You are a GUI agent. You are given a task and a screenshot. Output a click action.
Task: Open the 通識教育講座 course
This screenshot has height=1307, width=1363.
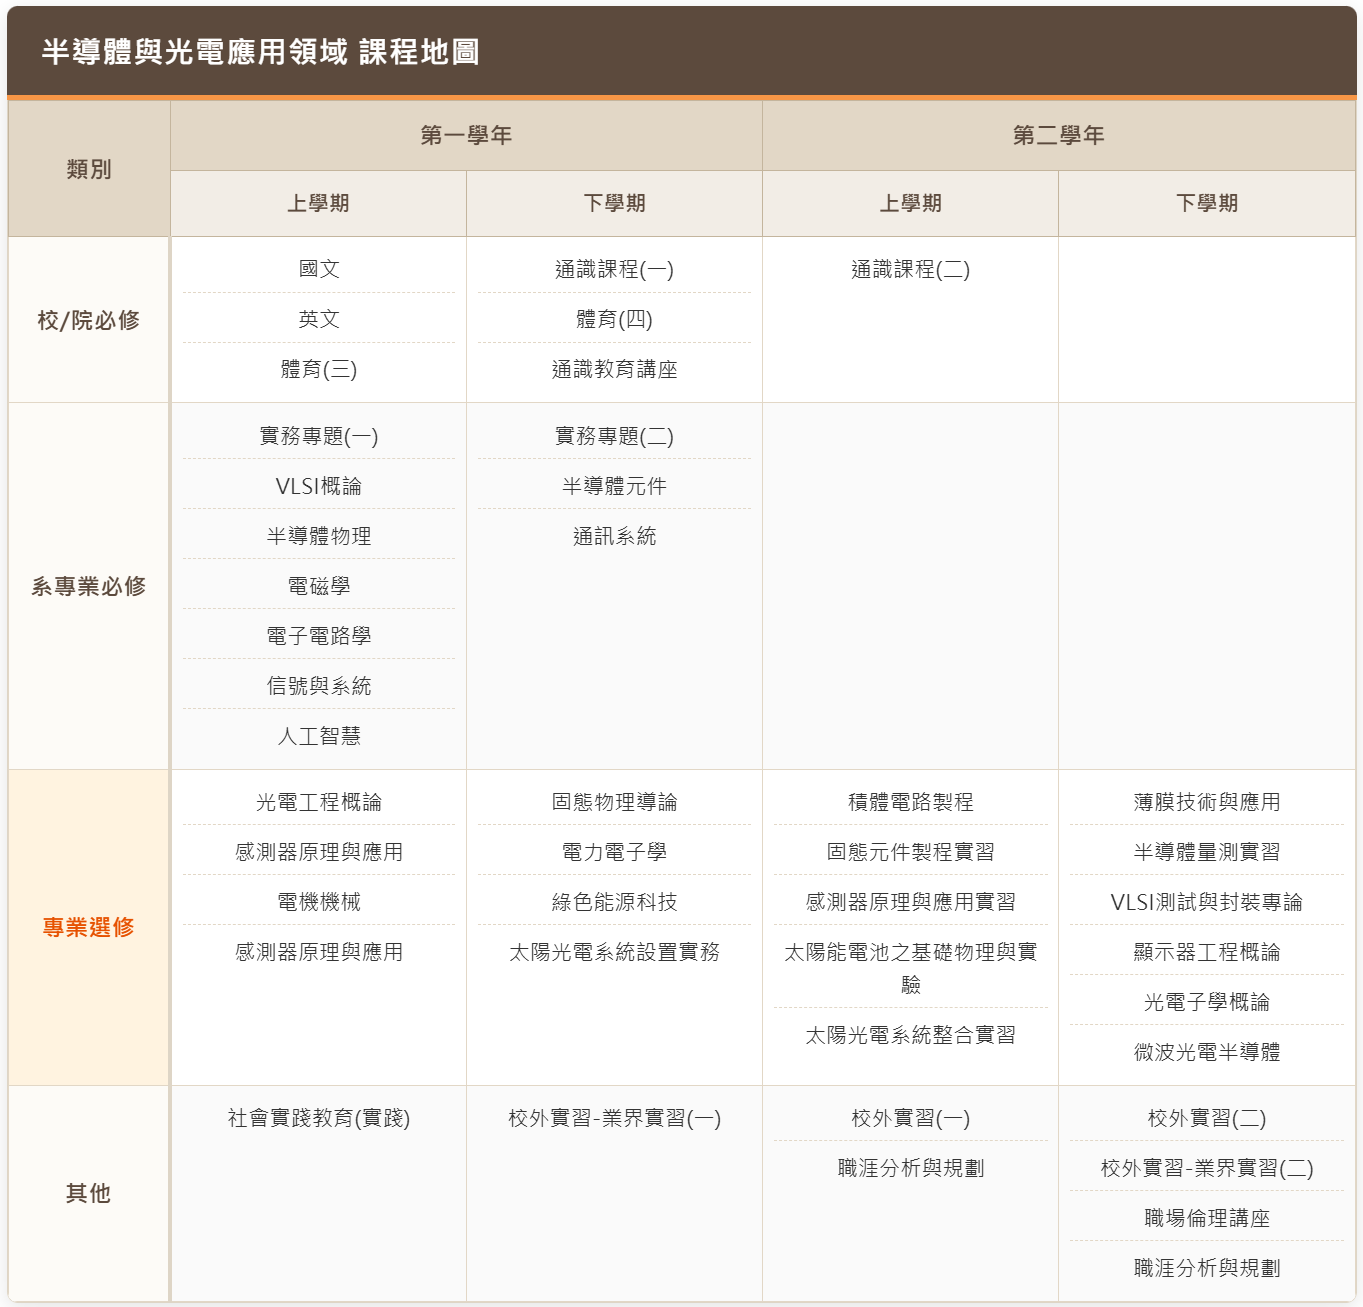(x=614, y=370)
